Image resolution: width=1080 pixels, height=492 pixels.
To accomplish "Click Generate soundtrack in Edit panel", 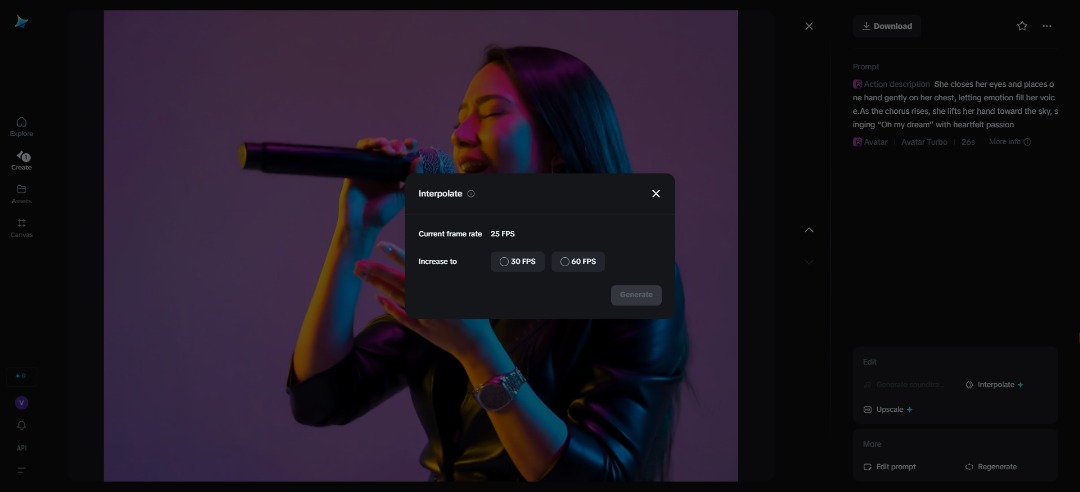I will pyautogui.click(x=904, y=385).
